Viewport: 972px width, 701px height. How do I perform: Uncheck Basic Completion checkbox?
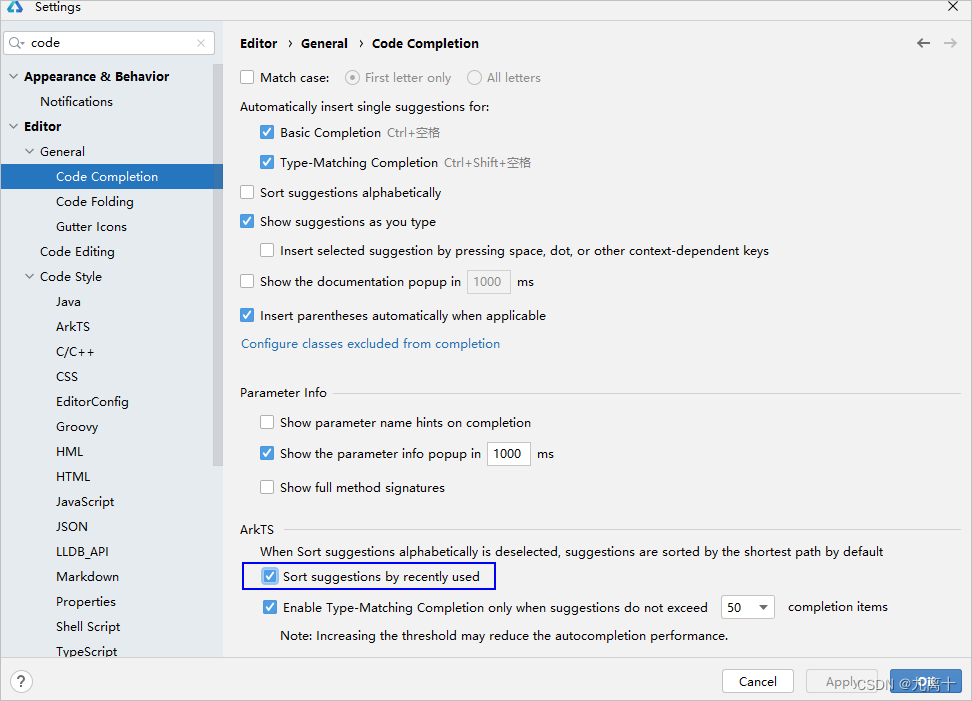pos(267,132)
